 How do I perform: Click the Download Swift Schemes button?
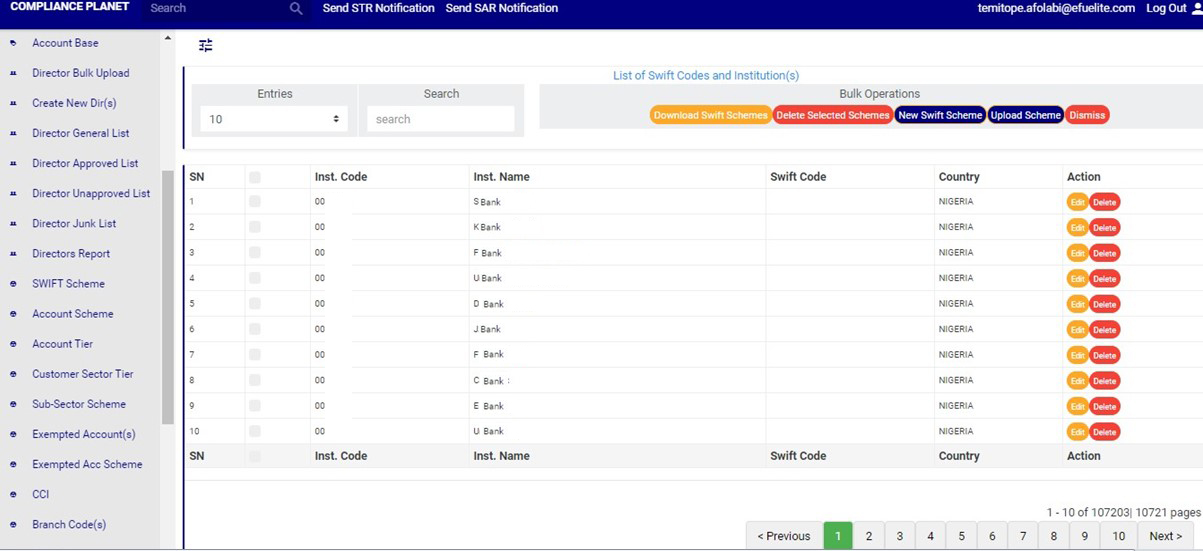click(x=710, y=115)
